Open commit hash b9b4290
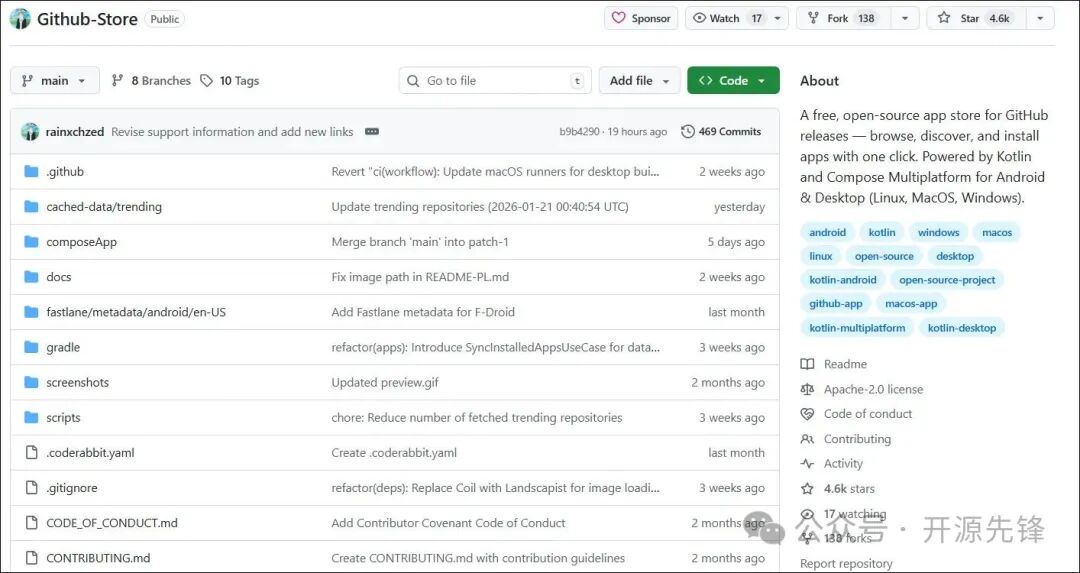Viewport: 1080px width, 573px height. pyautogui.click(x=579, y=132)
